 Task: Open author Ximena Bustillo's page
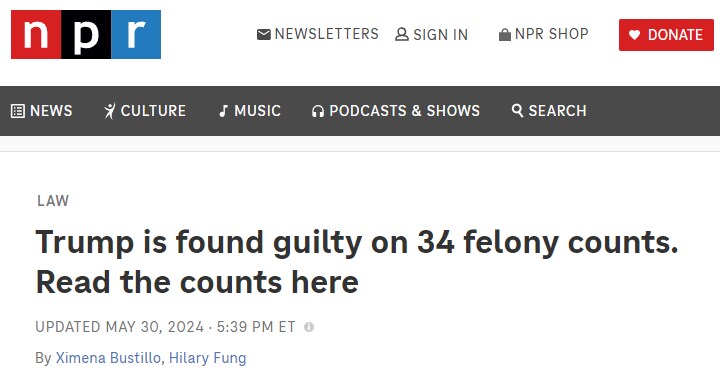coord(108,358)
